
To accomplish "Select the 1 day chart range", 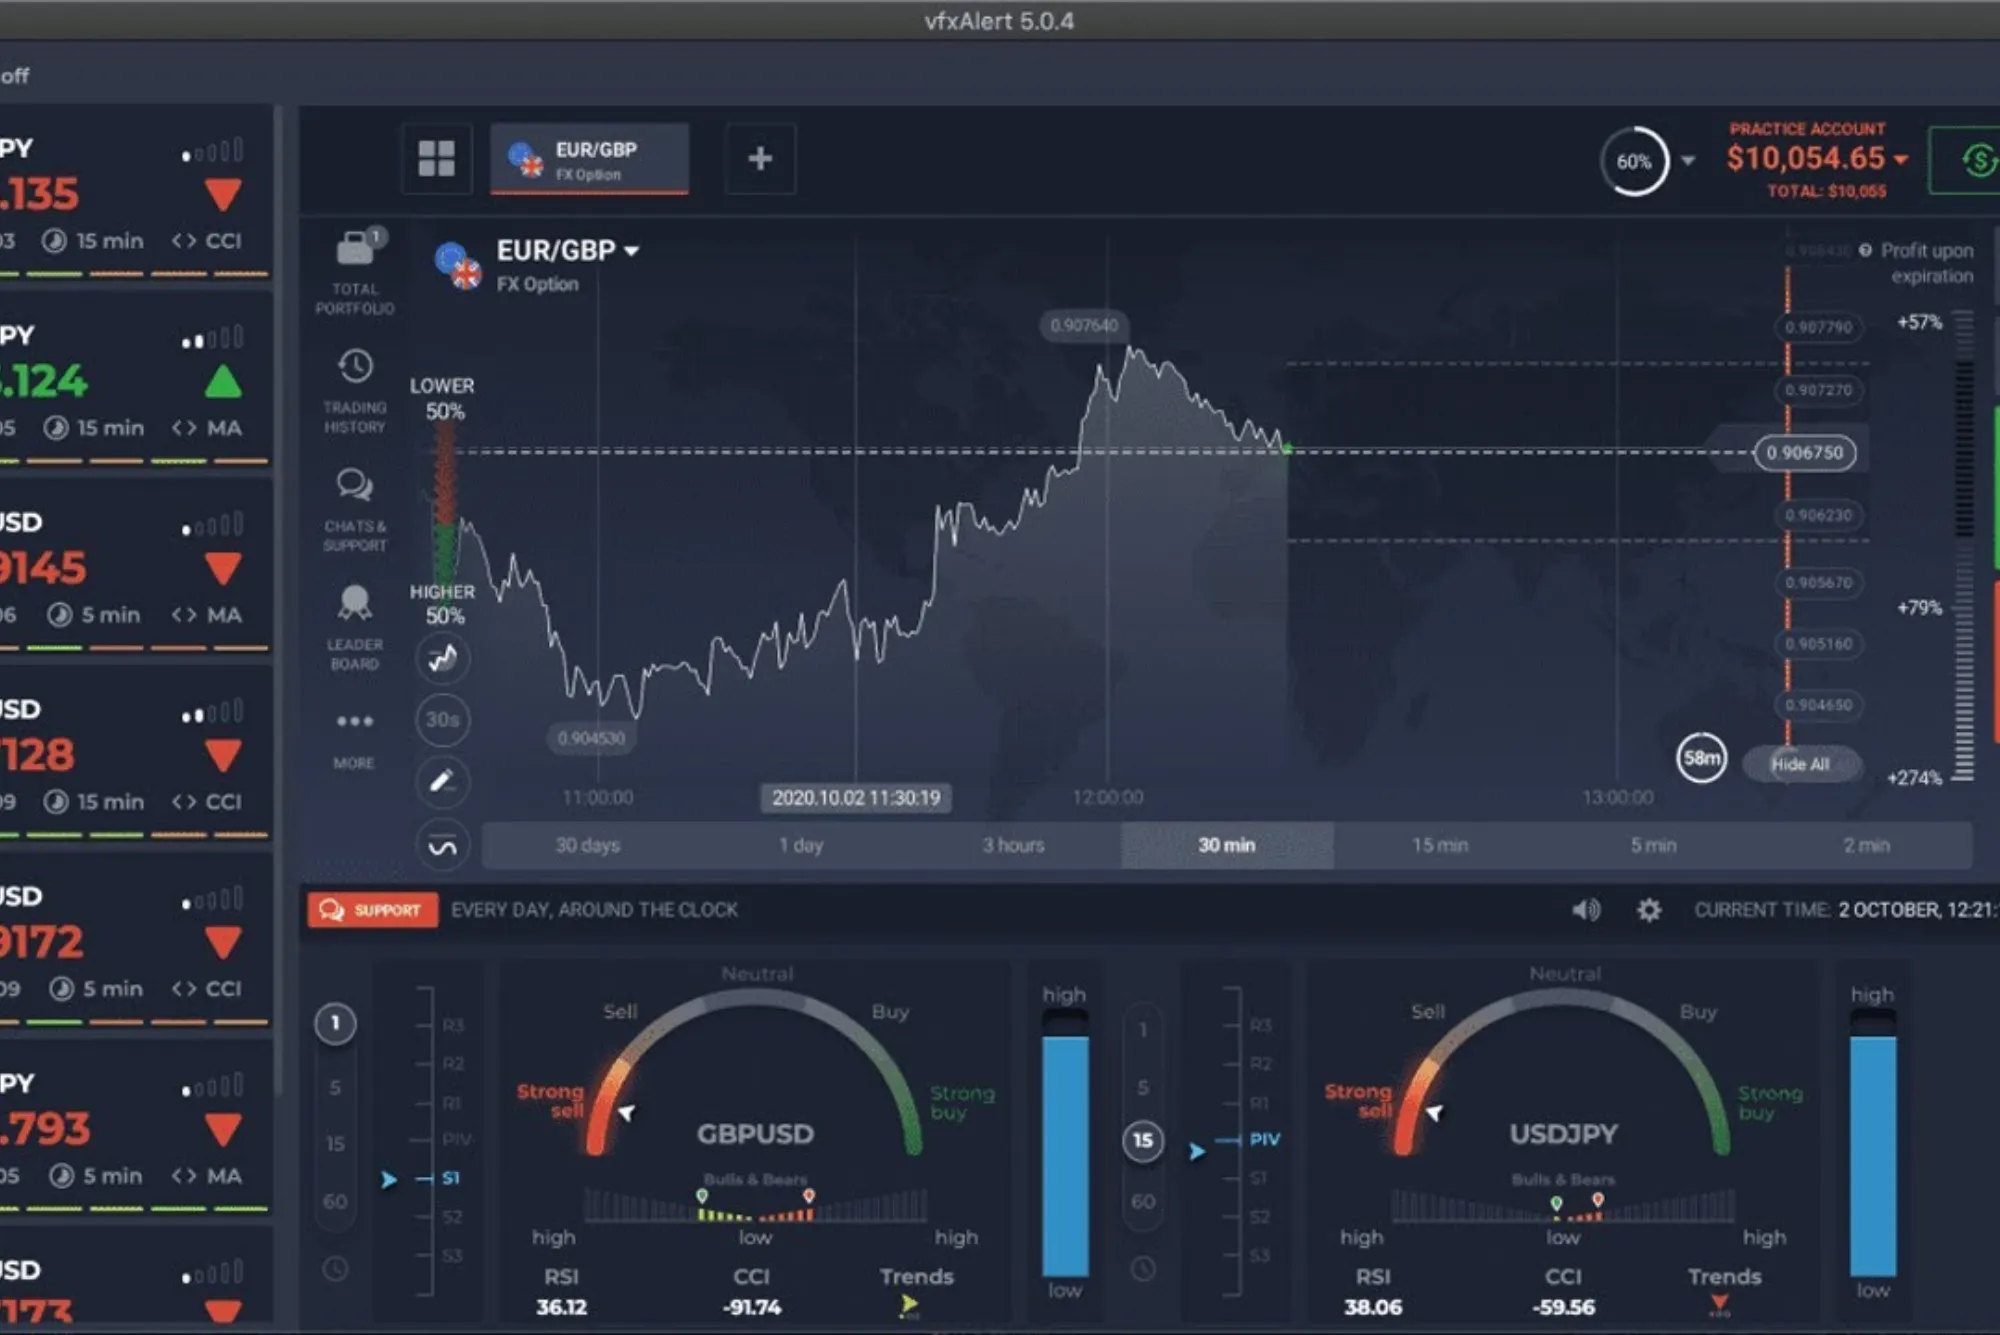I will pyautogui.click(x=801, y=845).
